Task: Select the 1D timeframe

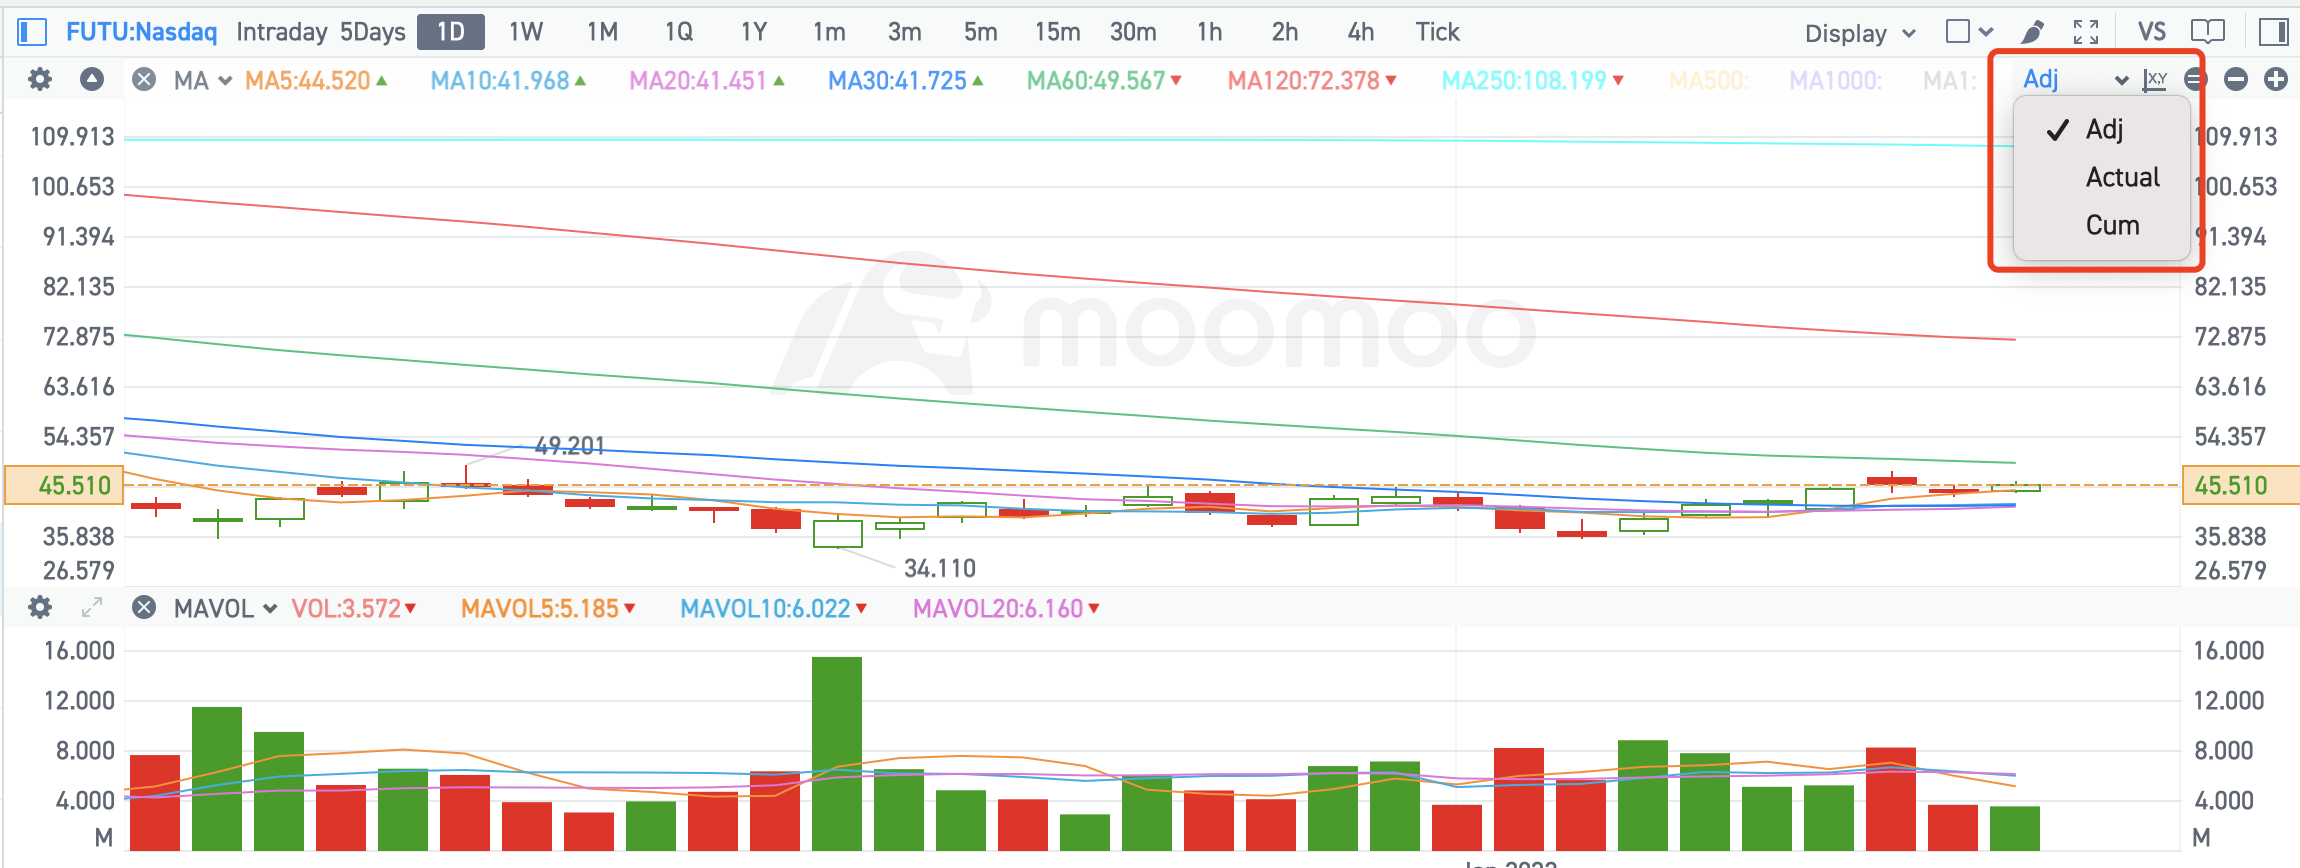Action: tap(451, 32)
